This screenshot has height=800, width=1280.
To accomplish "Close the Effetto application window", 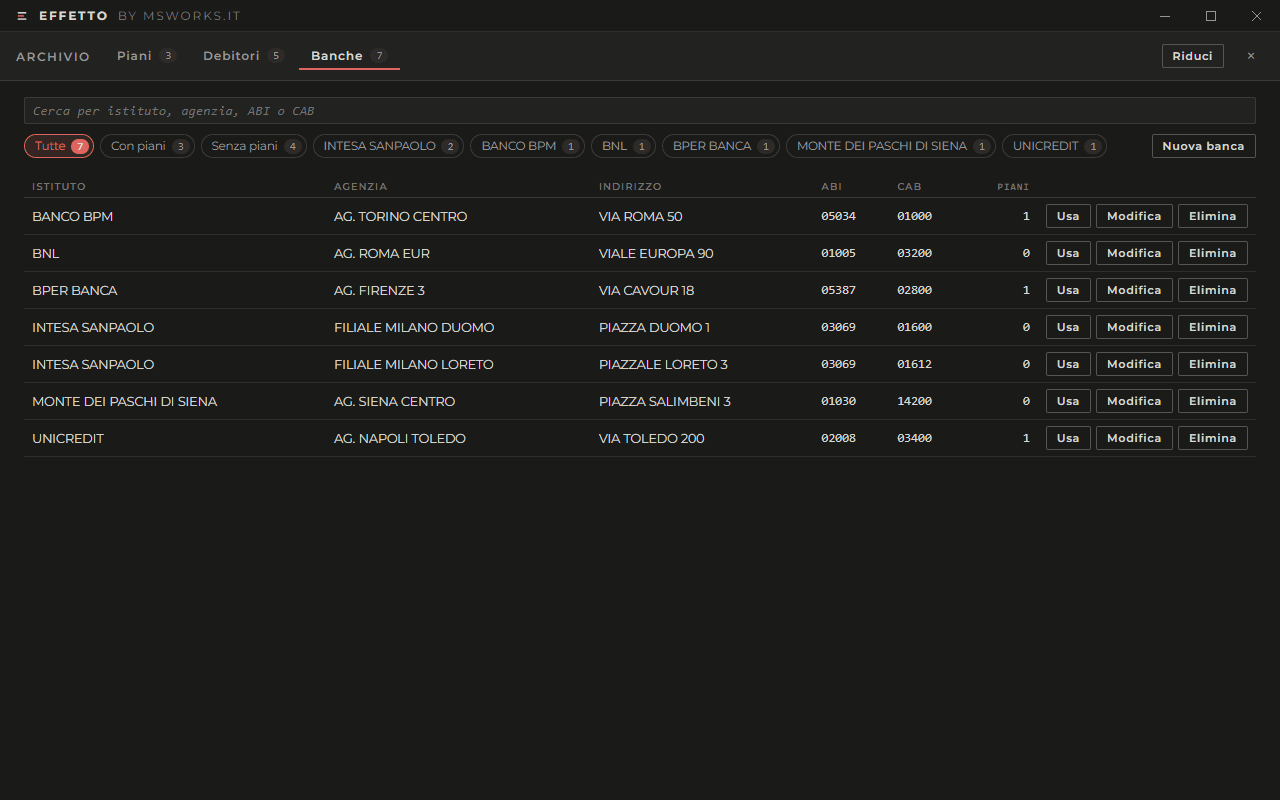I will (x=1256, y=16).
